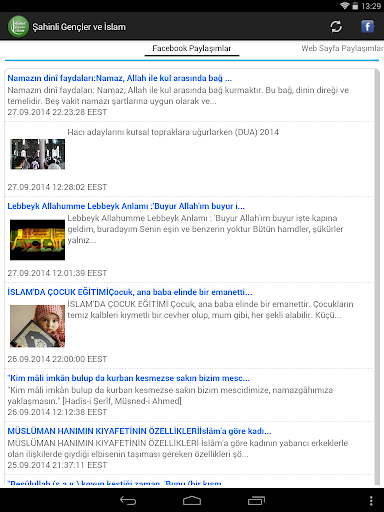Open the recent apps navigation button
The height and width of the screenshot is (512, 384).
click(x=256, y=500)
